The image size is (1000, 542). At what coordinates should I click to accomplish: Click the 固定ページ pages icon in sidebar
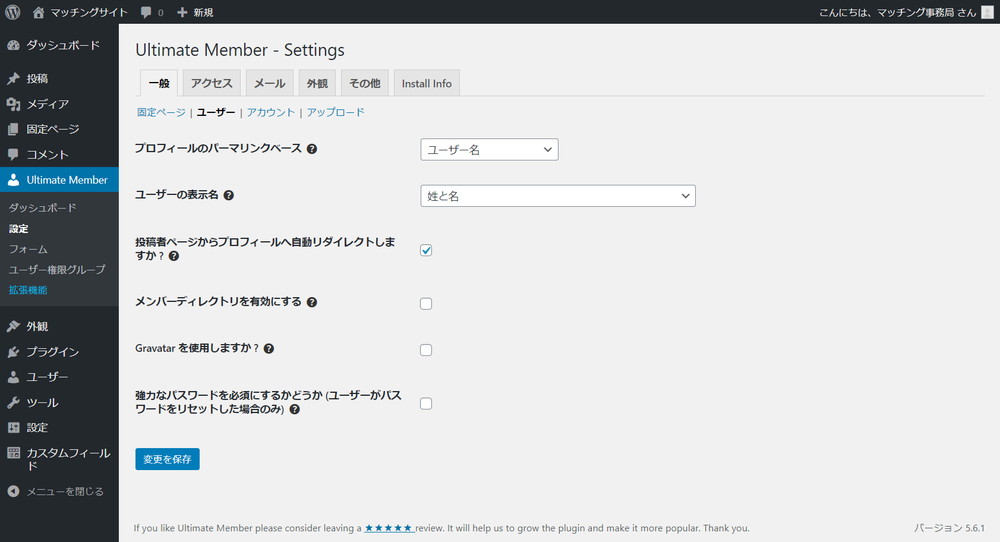[x=13, y=129]
